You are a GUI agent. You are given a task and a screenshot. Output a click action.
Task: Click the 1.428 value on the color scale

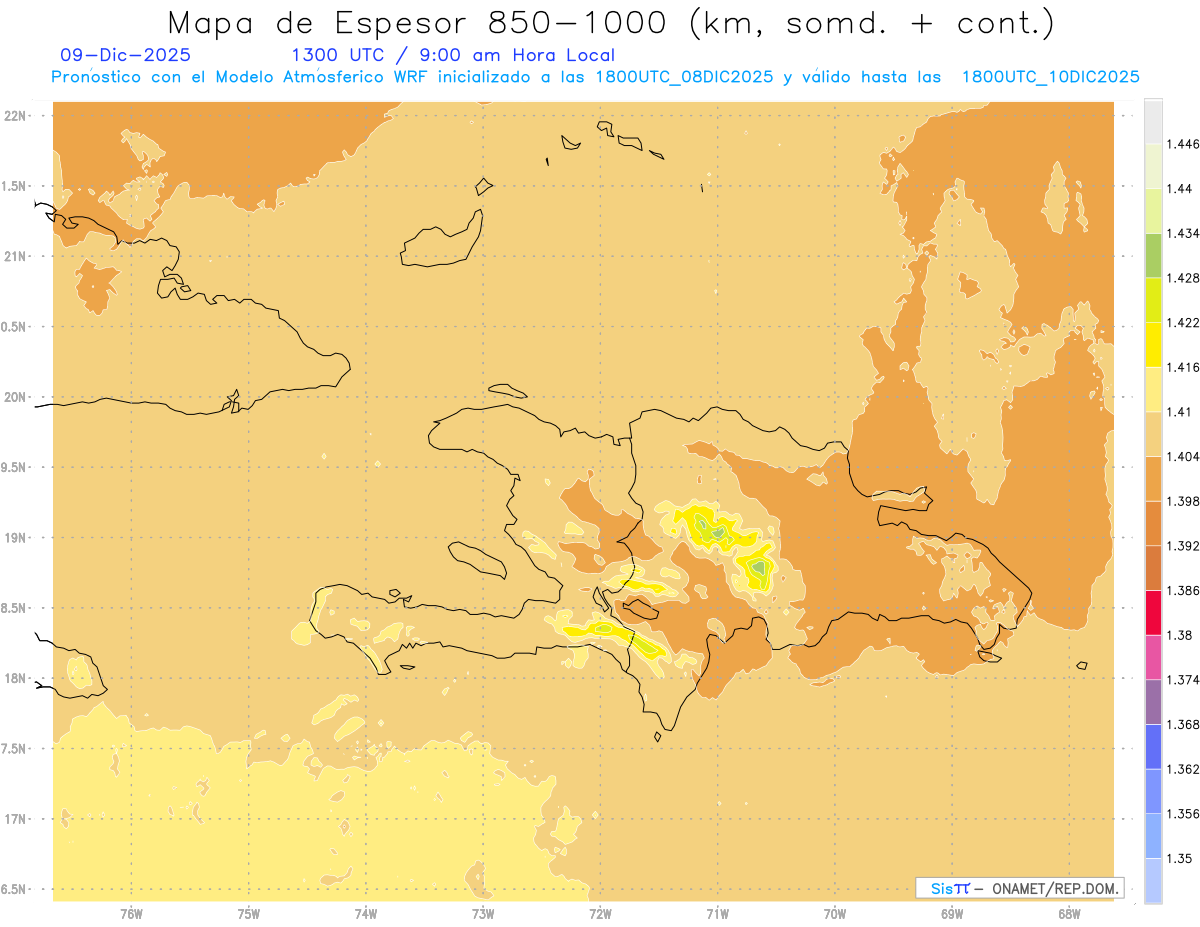pyautogui.click(x=1182, y=278)
